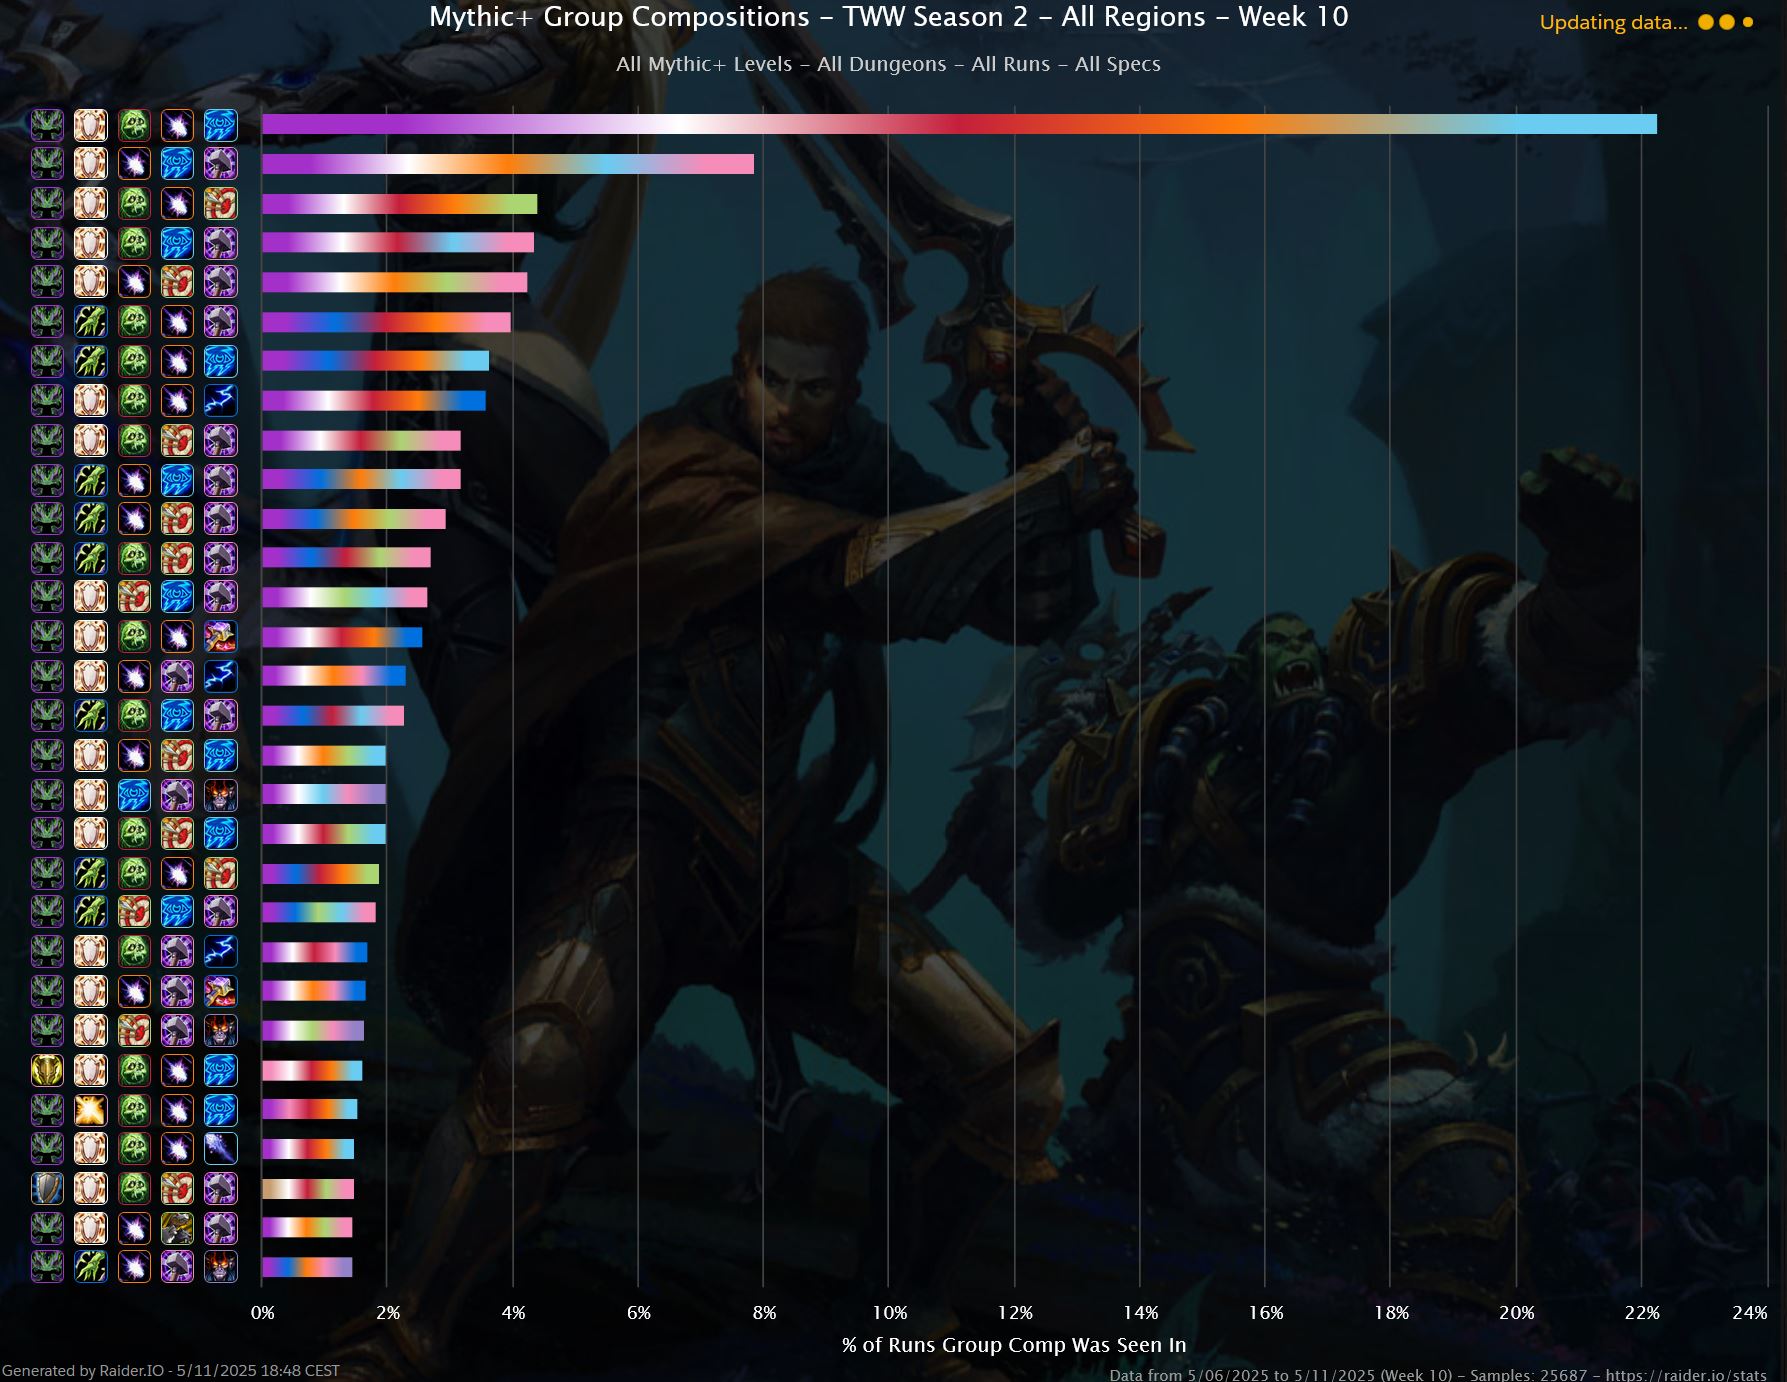
Task: Click the 6% axis label
Action: tap(639, 1313)
